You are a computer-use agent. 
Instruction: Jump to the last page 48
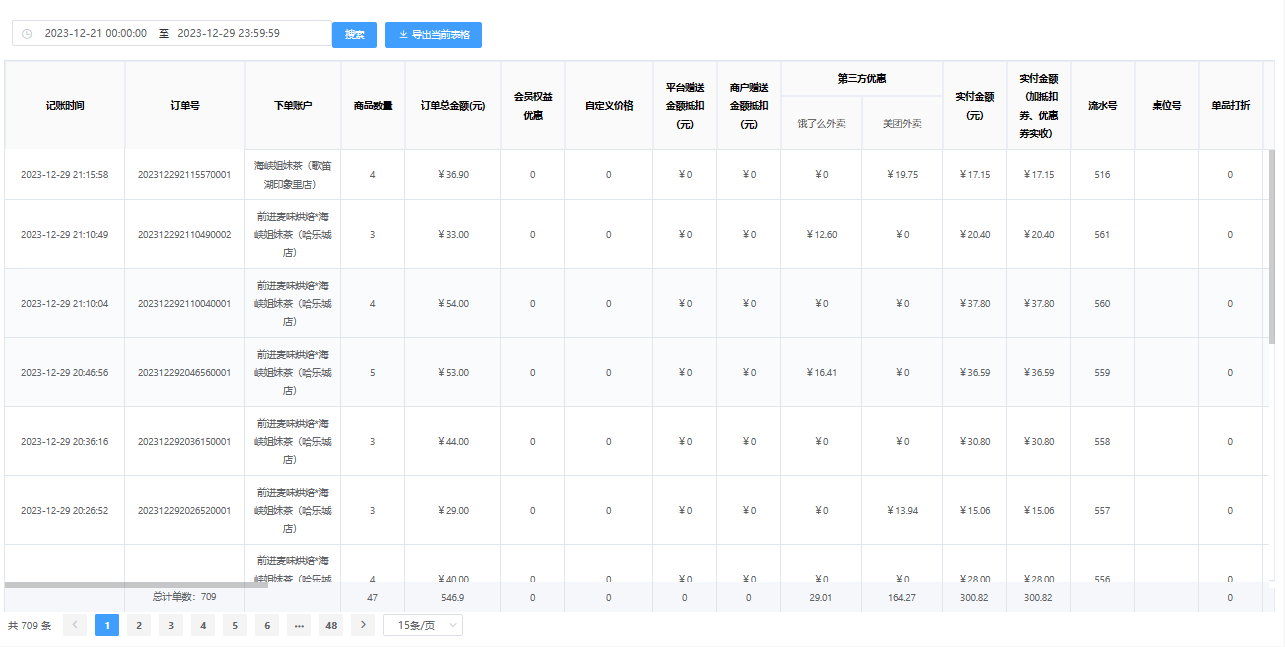pos(330,624)
